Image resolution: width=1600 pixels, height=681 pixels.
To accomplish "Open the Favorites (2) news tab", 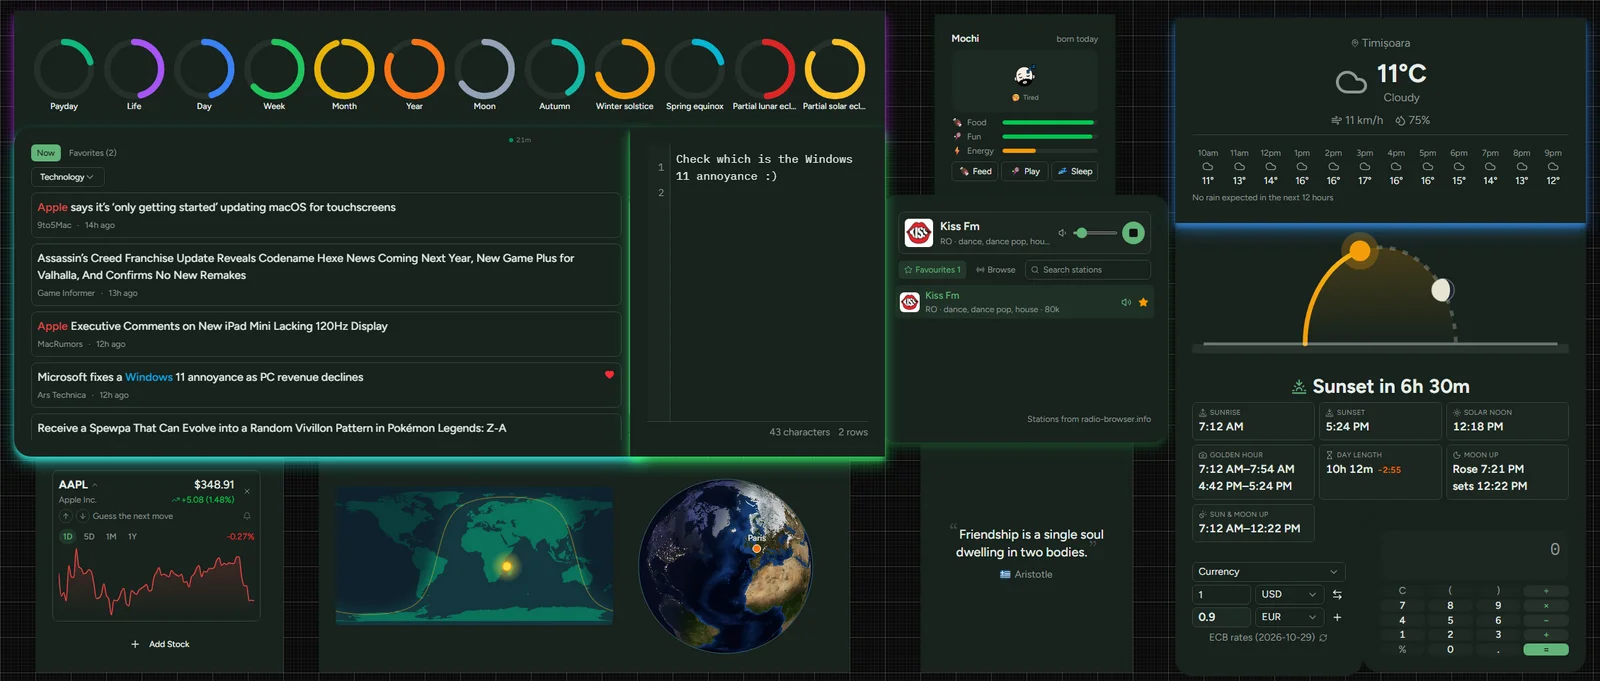I will coord(93,153).
